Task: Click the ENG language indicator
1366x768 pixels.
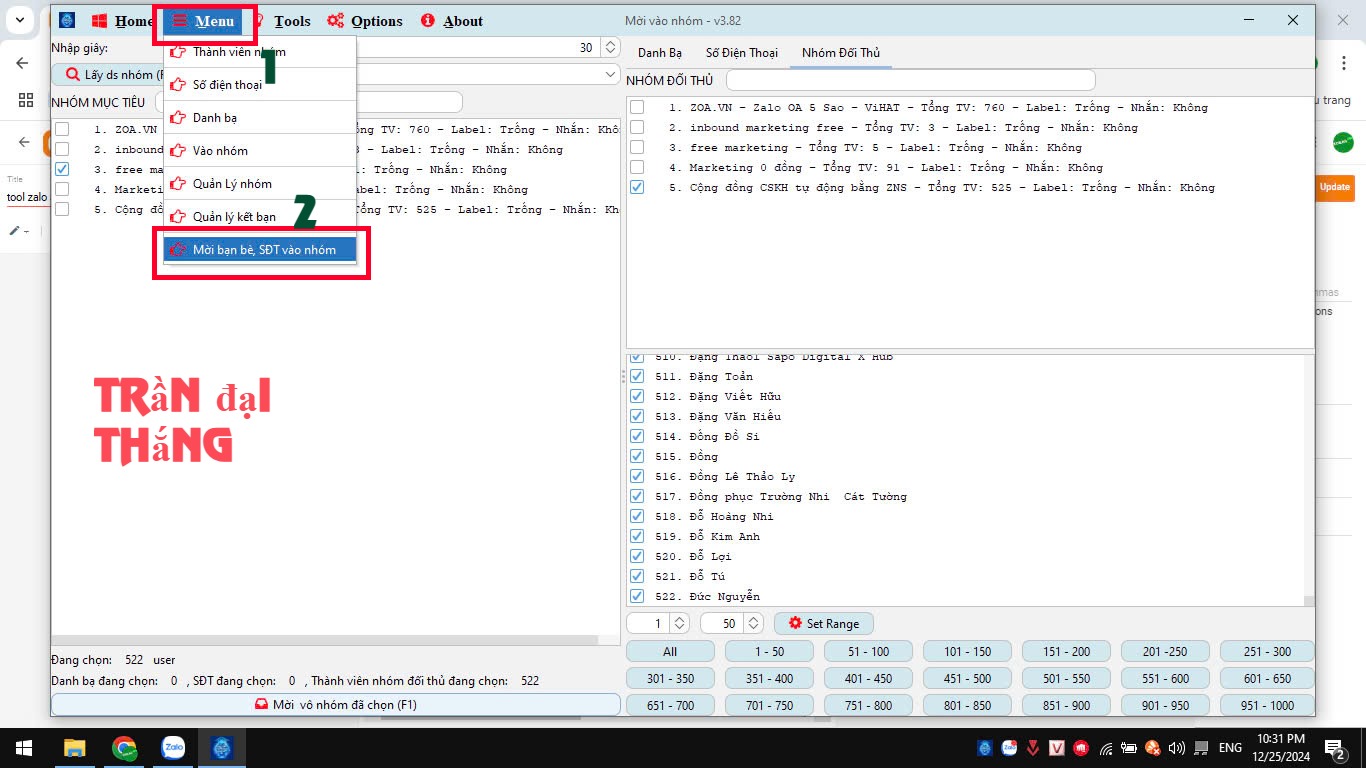Action: (1229, 748)
